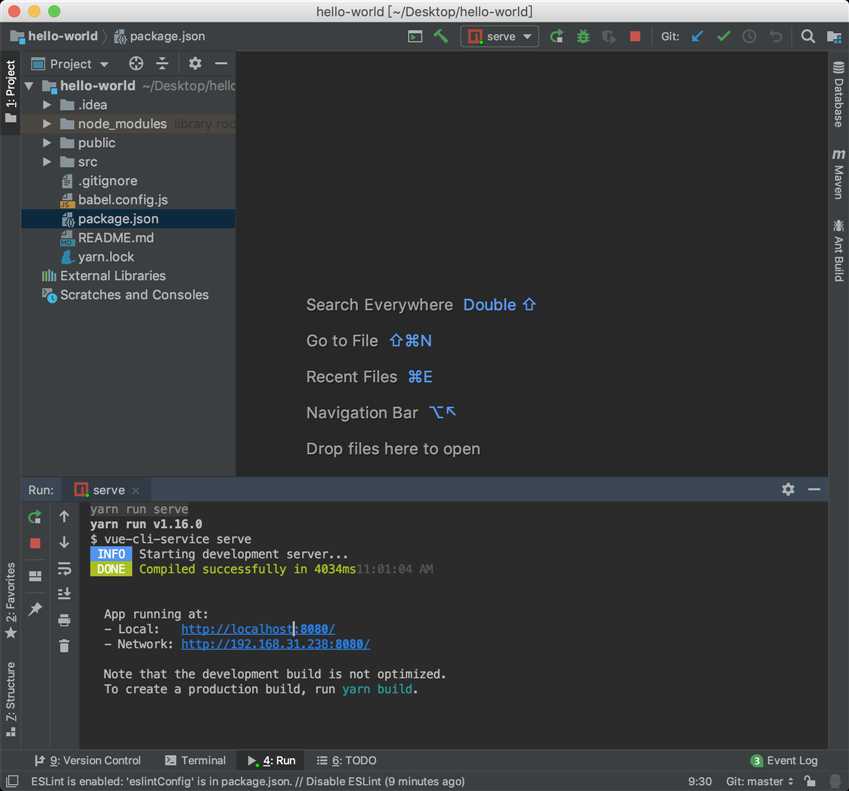Clear console with trash icon
This screenshot has height=791, width=849.
pyautogui.click(x=64, y=645)
